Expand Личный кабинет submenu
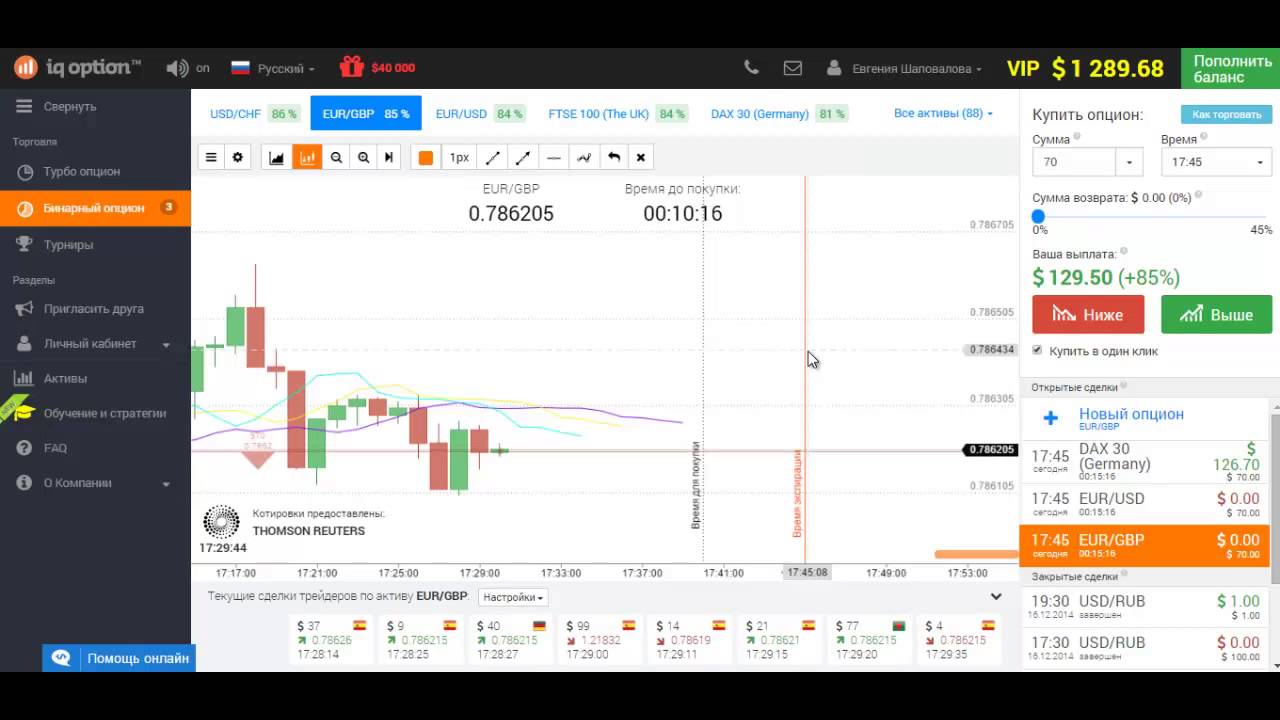This screenshot has width=1280, height=720. (95, 344)
